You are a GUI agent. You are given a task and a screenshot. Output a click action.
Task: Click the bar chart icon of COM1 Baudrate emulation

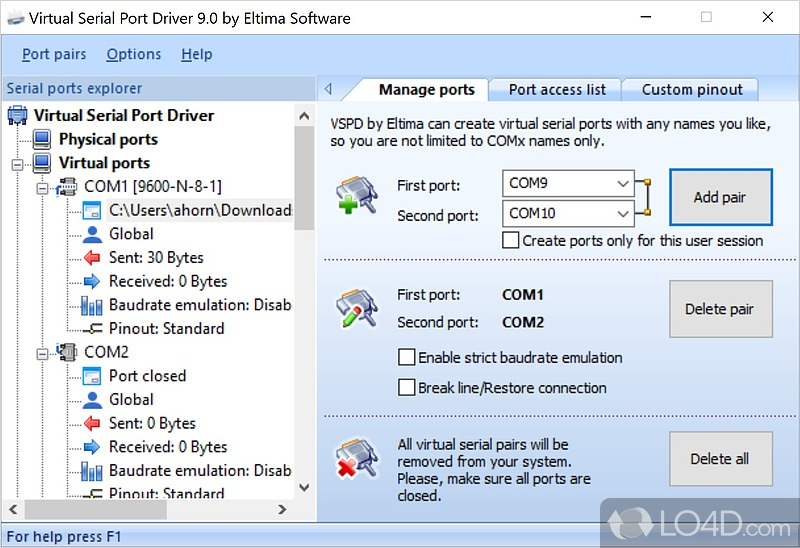pyautogui.click(x=92, y=305)
